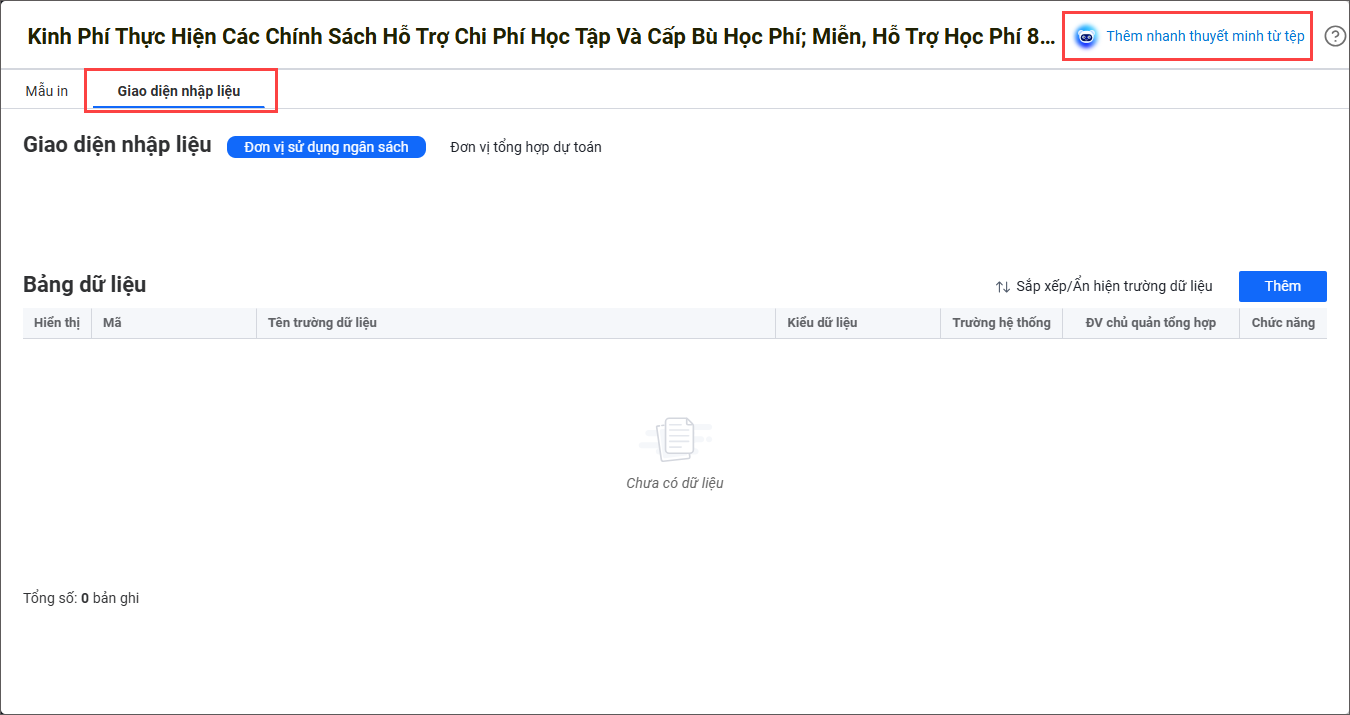Switch to the Mẫu in tab
1350x715 pixels.
click(47, 91)
